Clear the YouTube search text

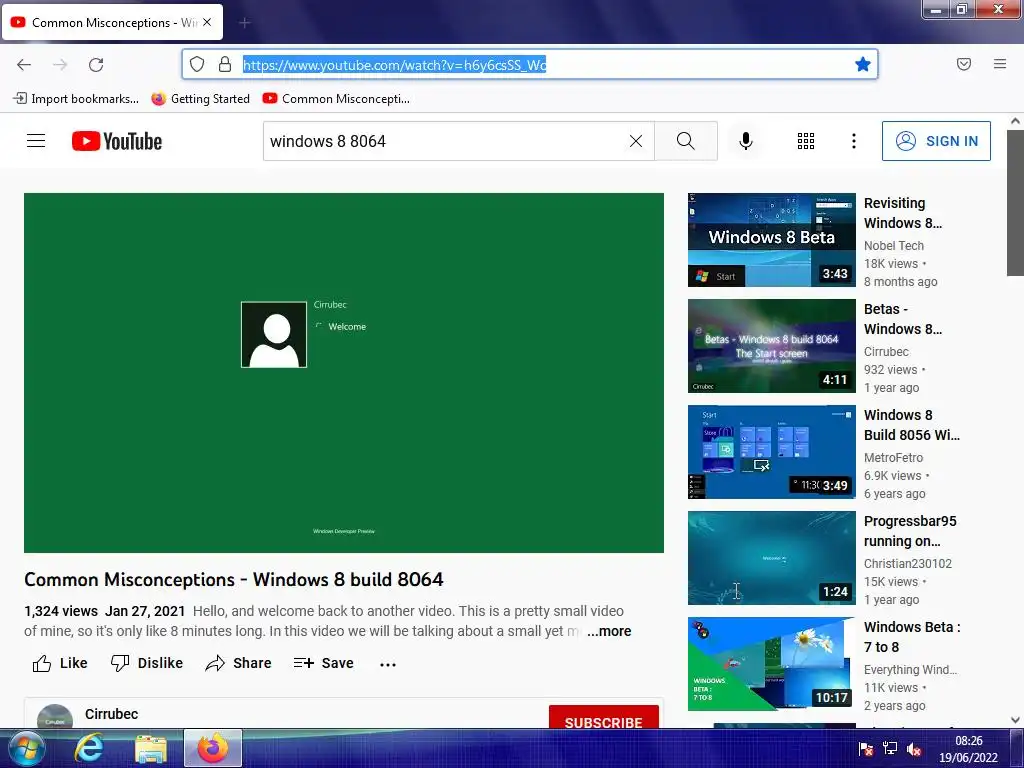635,141
